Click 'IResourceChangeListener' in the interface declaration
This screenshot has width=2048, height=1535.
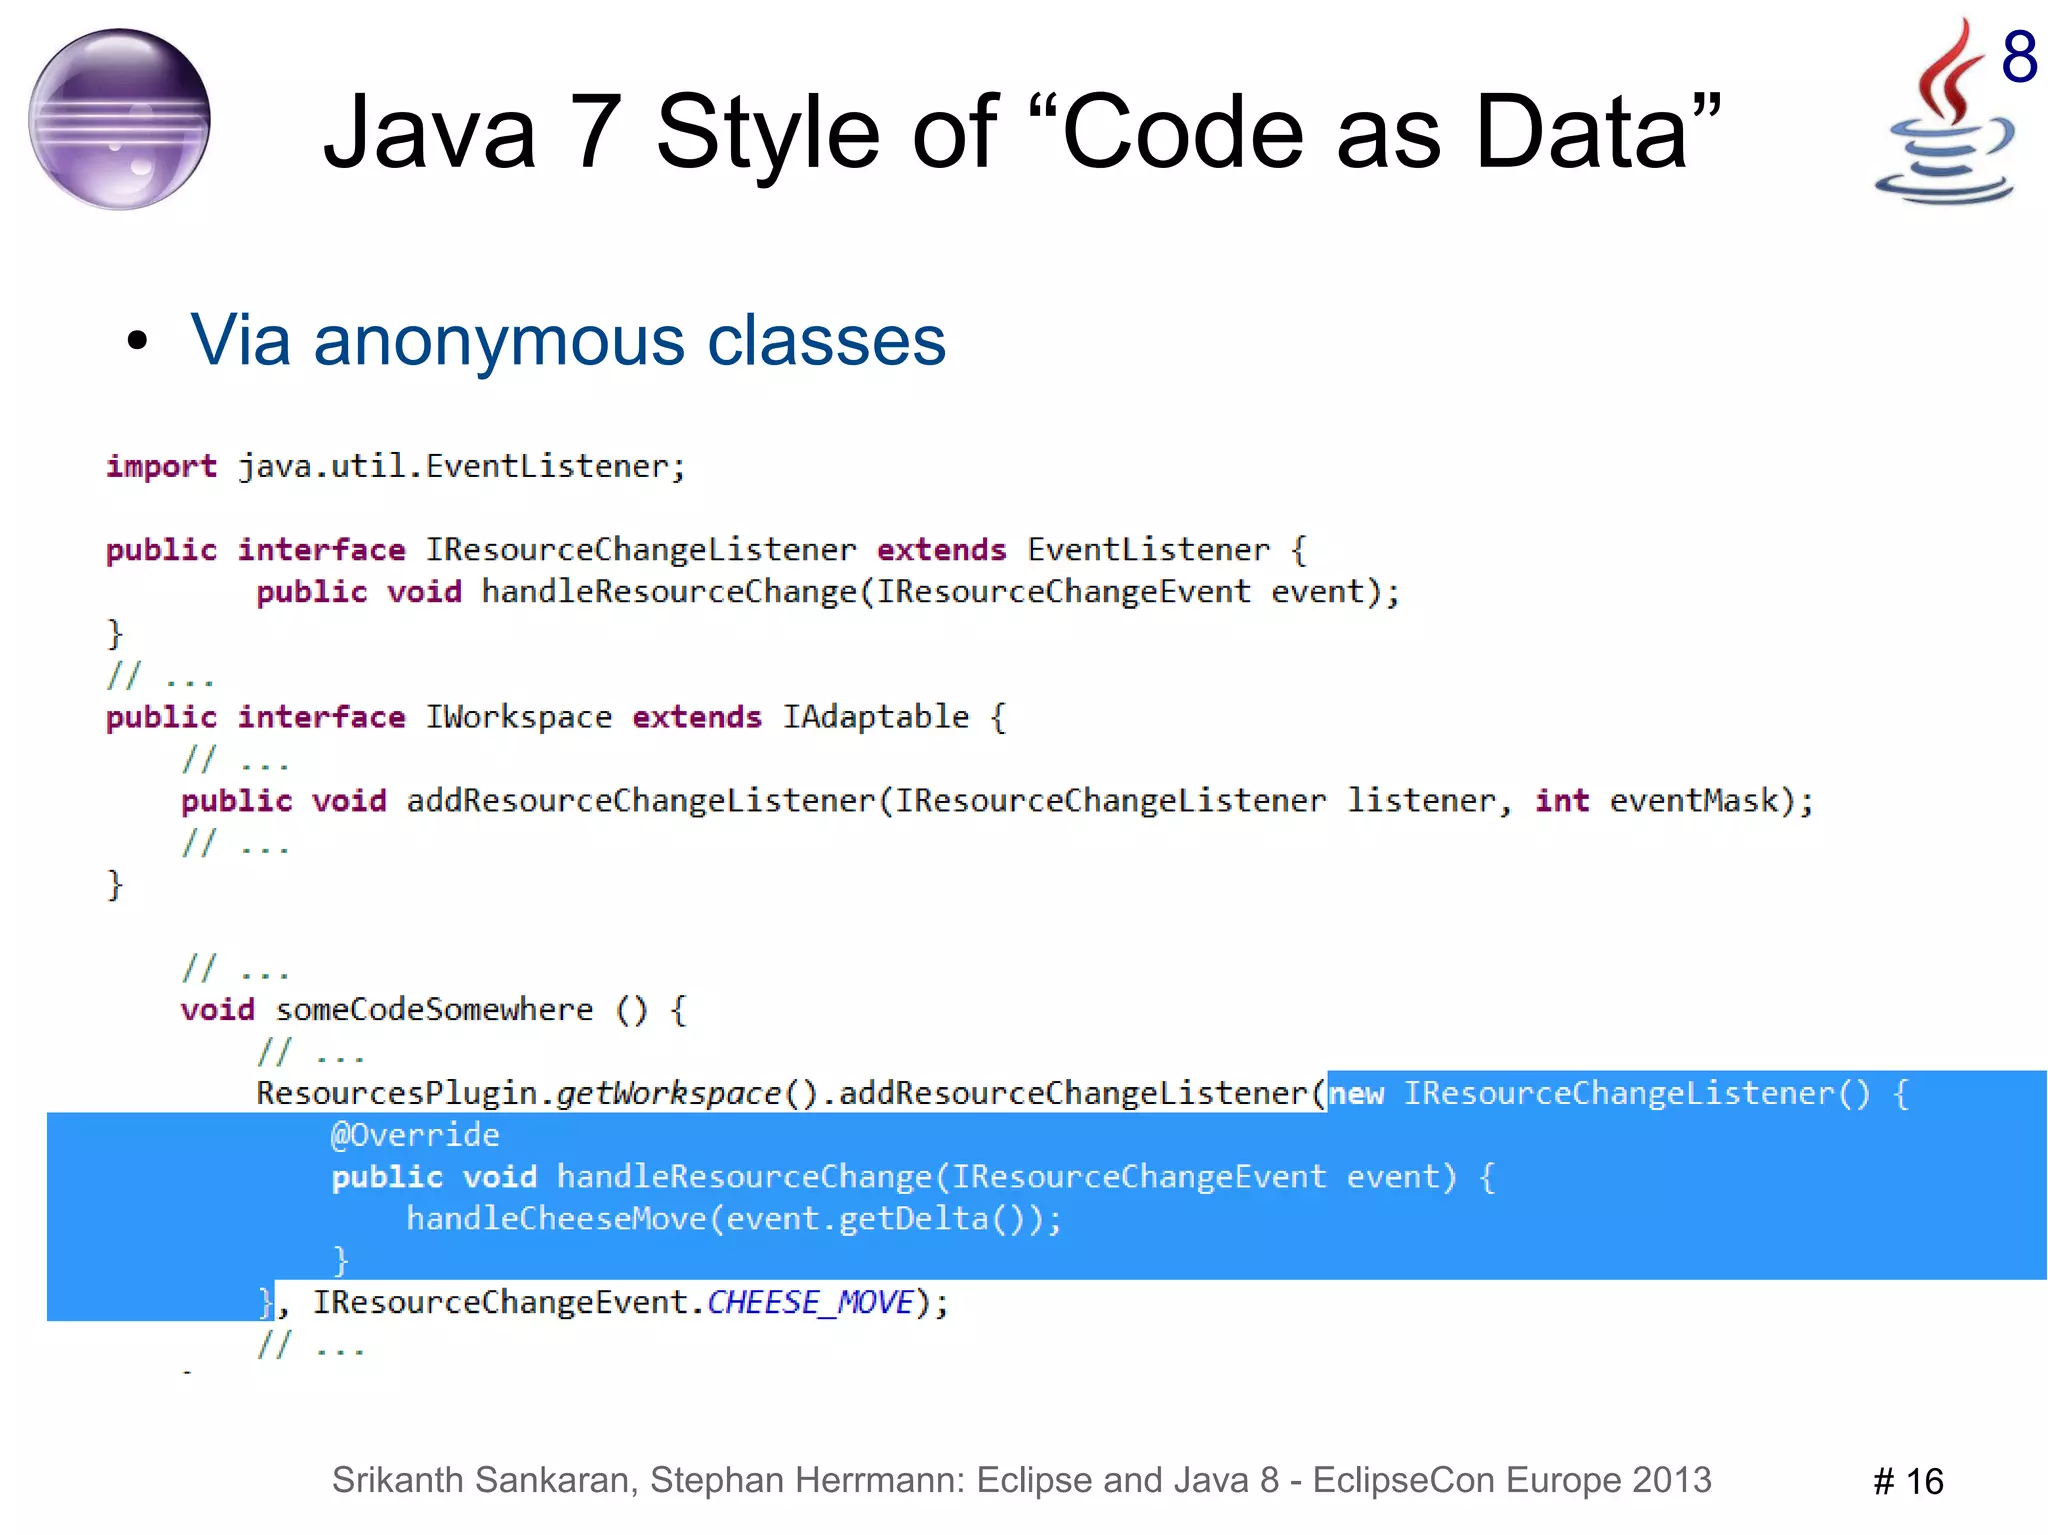pyautogui.click(x=640, y=549)
